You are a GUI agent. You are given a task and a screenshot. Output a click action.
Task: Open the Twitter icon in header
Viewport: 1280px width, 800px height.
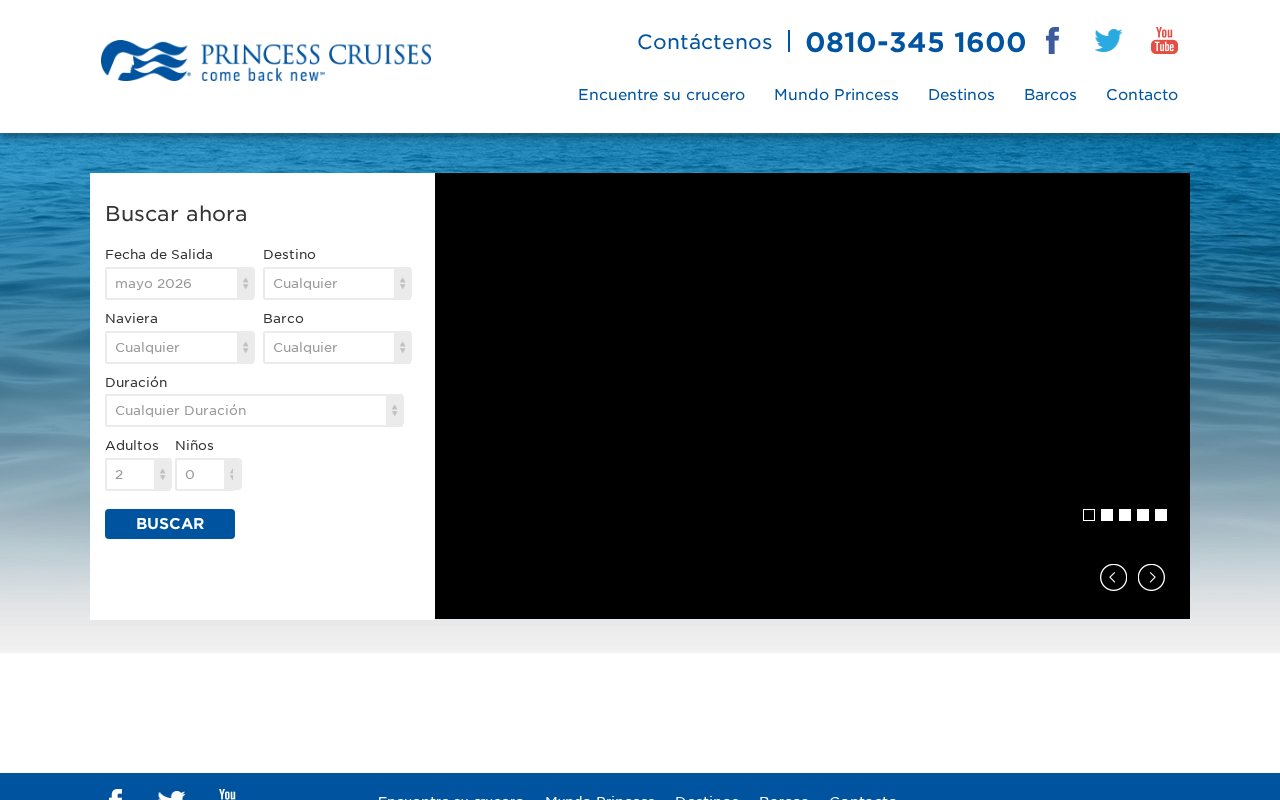(1108, 41)
